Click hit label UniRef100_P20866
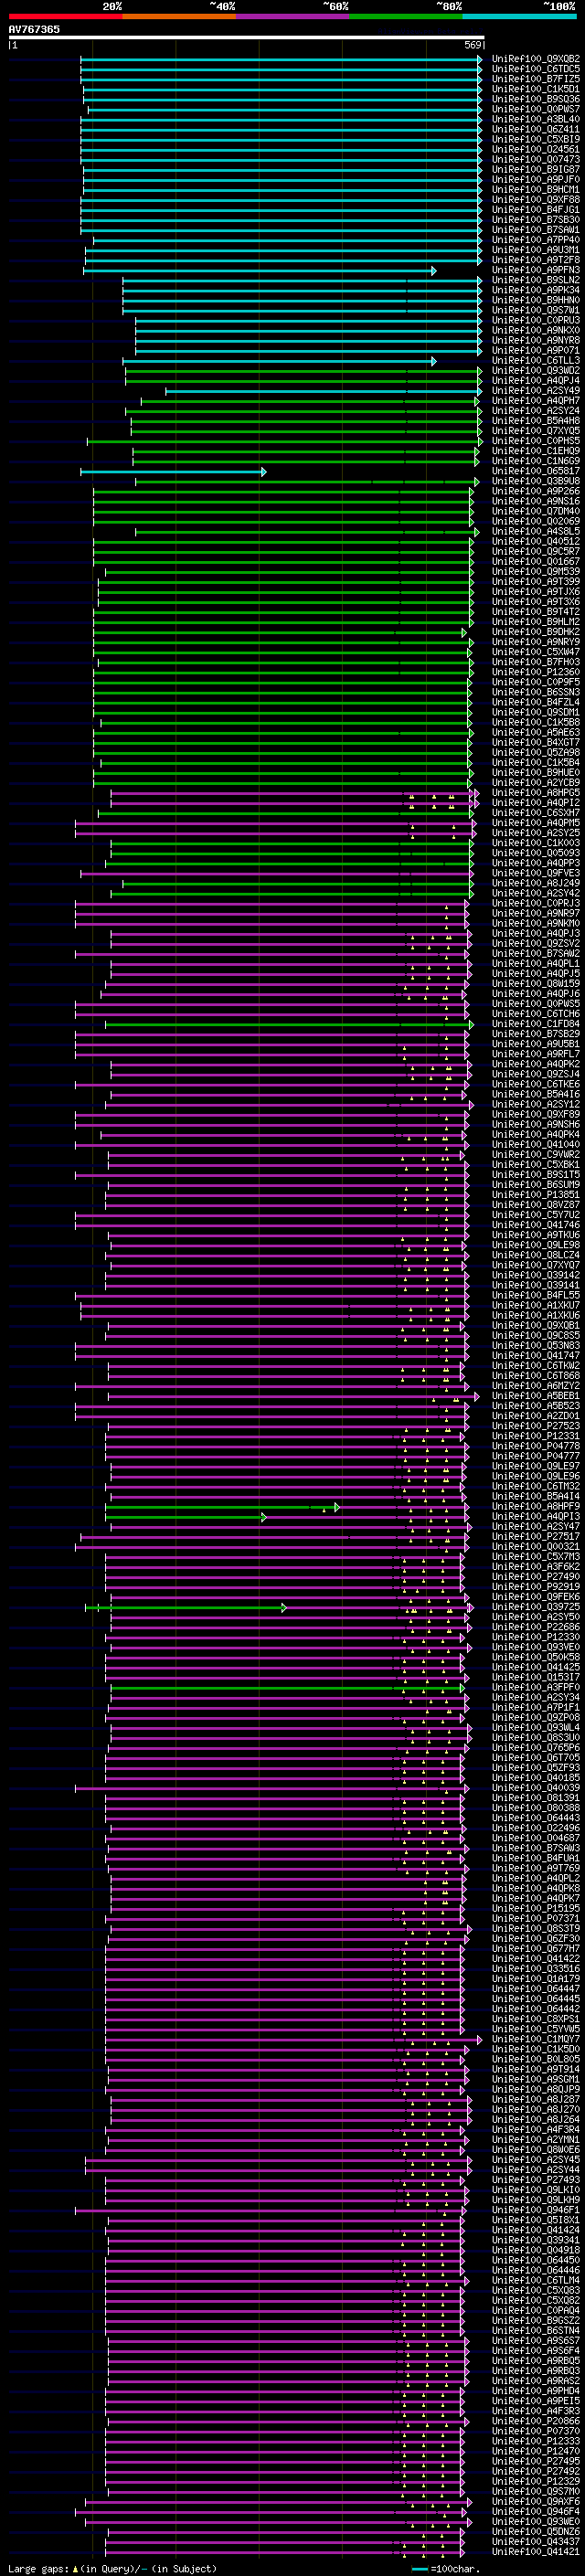The width and height of the screenshot is (585, 2576). click(x=536, y=2421)
